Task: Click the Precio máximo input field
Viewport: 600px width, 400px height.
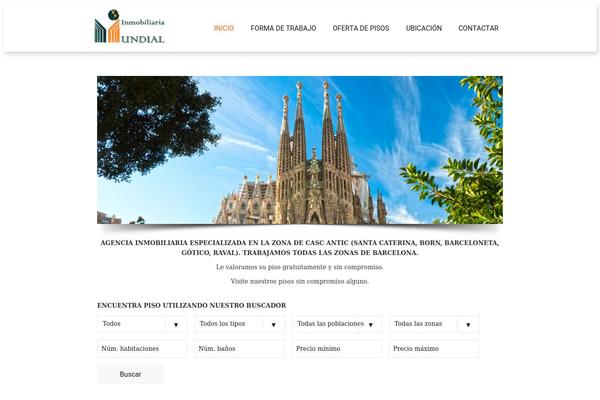Action: coord(434,349)
